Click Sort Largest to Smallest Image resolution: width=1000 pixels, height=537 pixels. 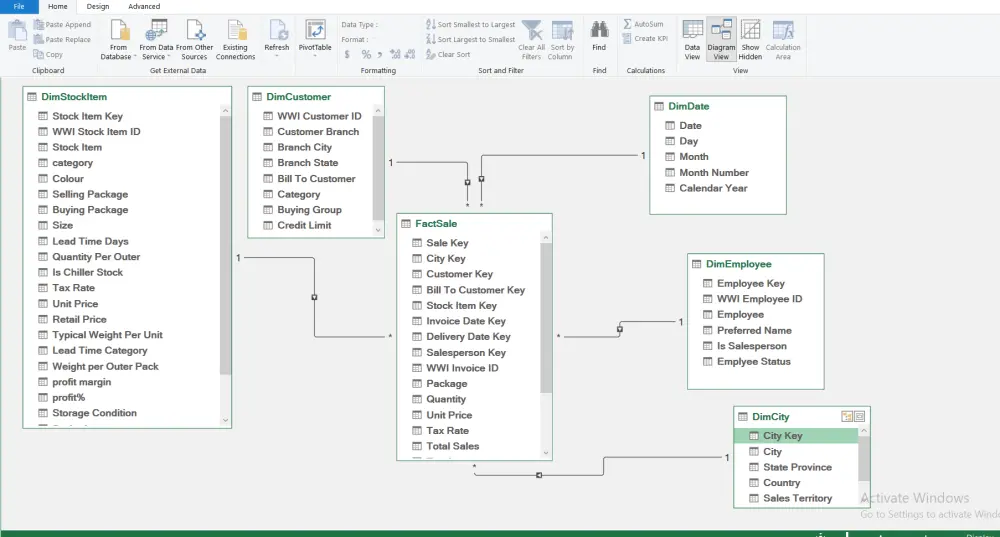point(471,40)
